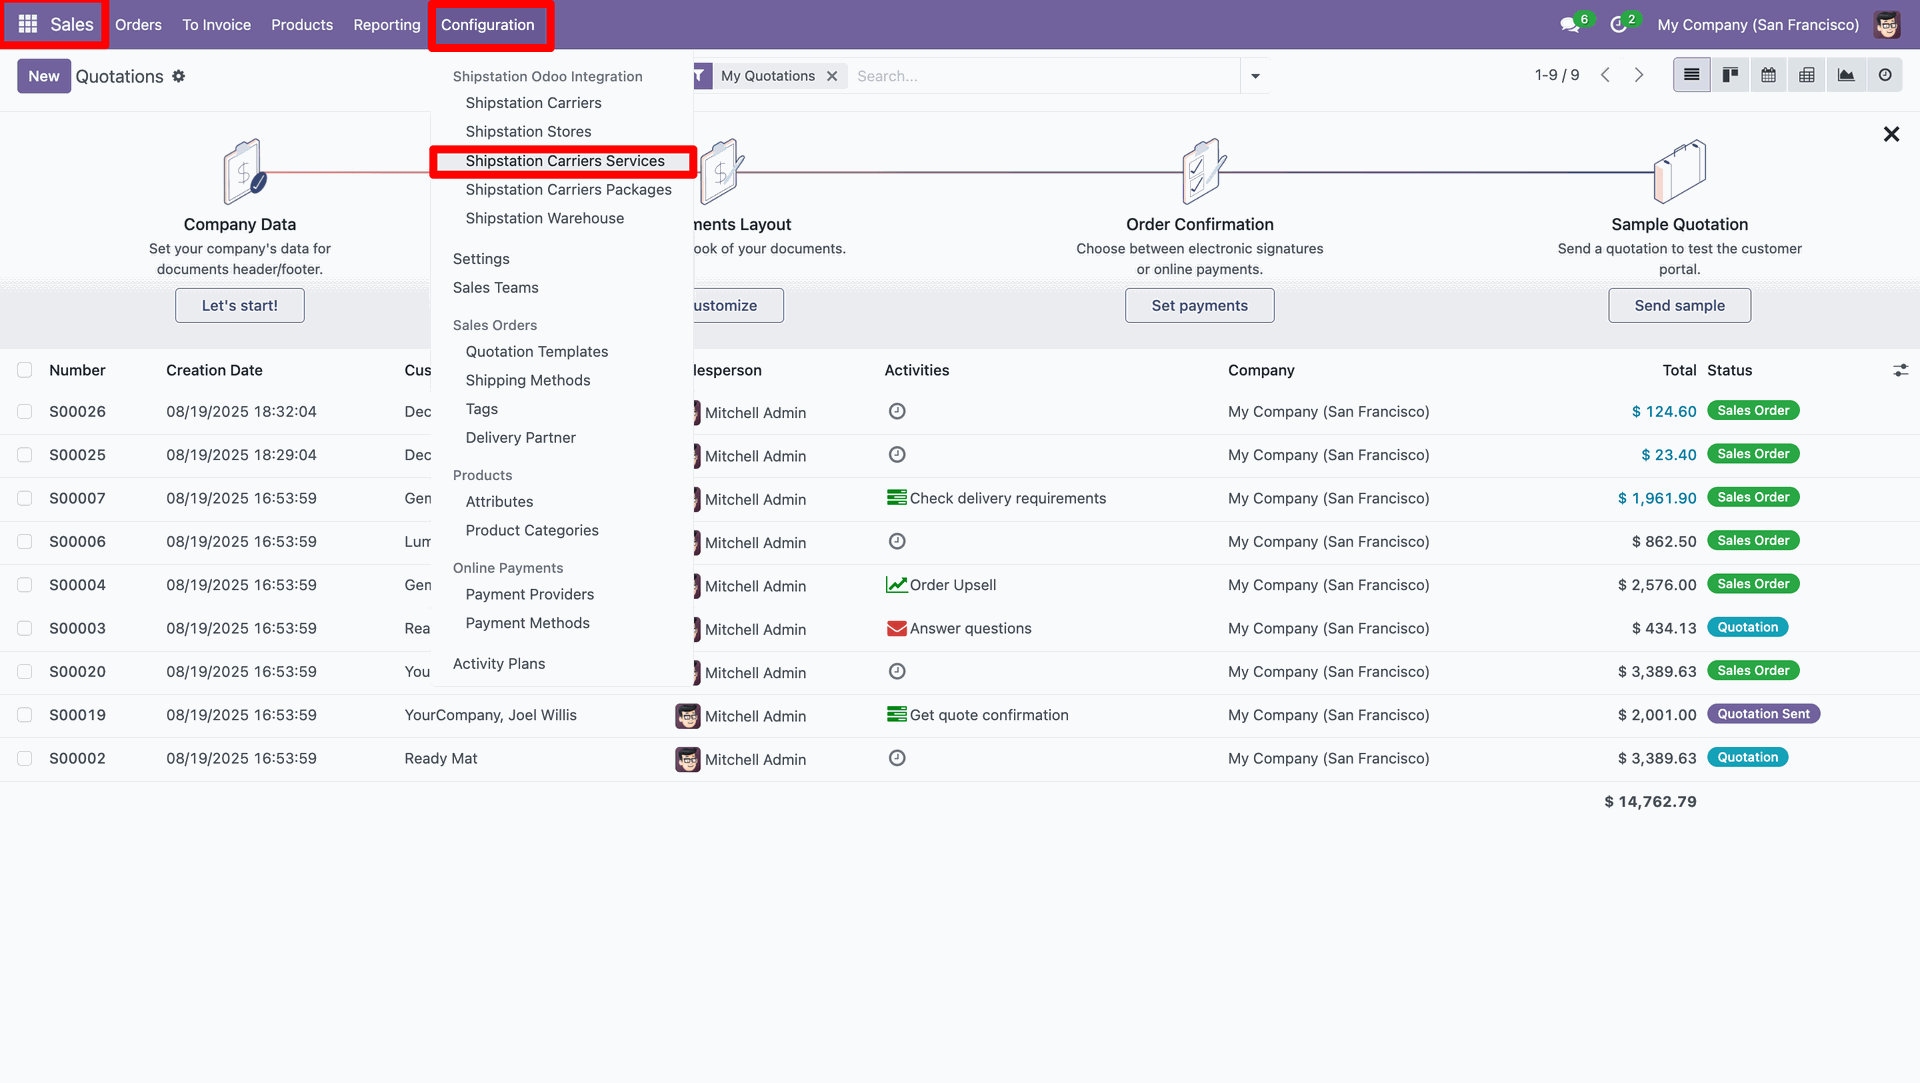Switch to Graph view

click(x=1846, y=75)
